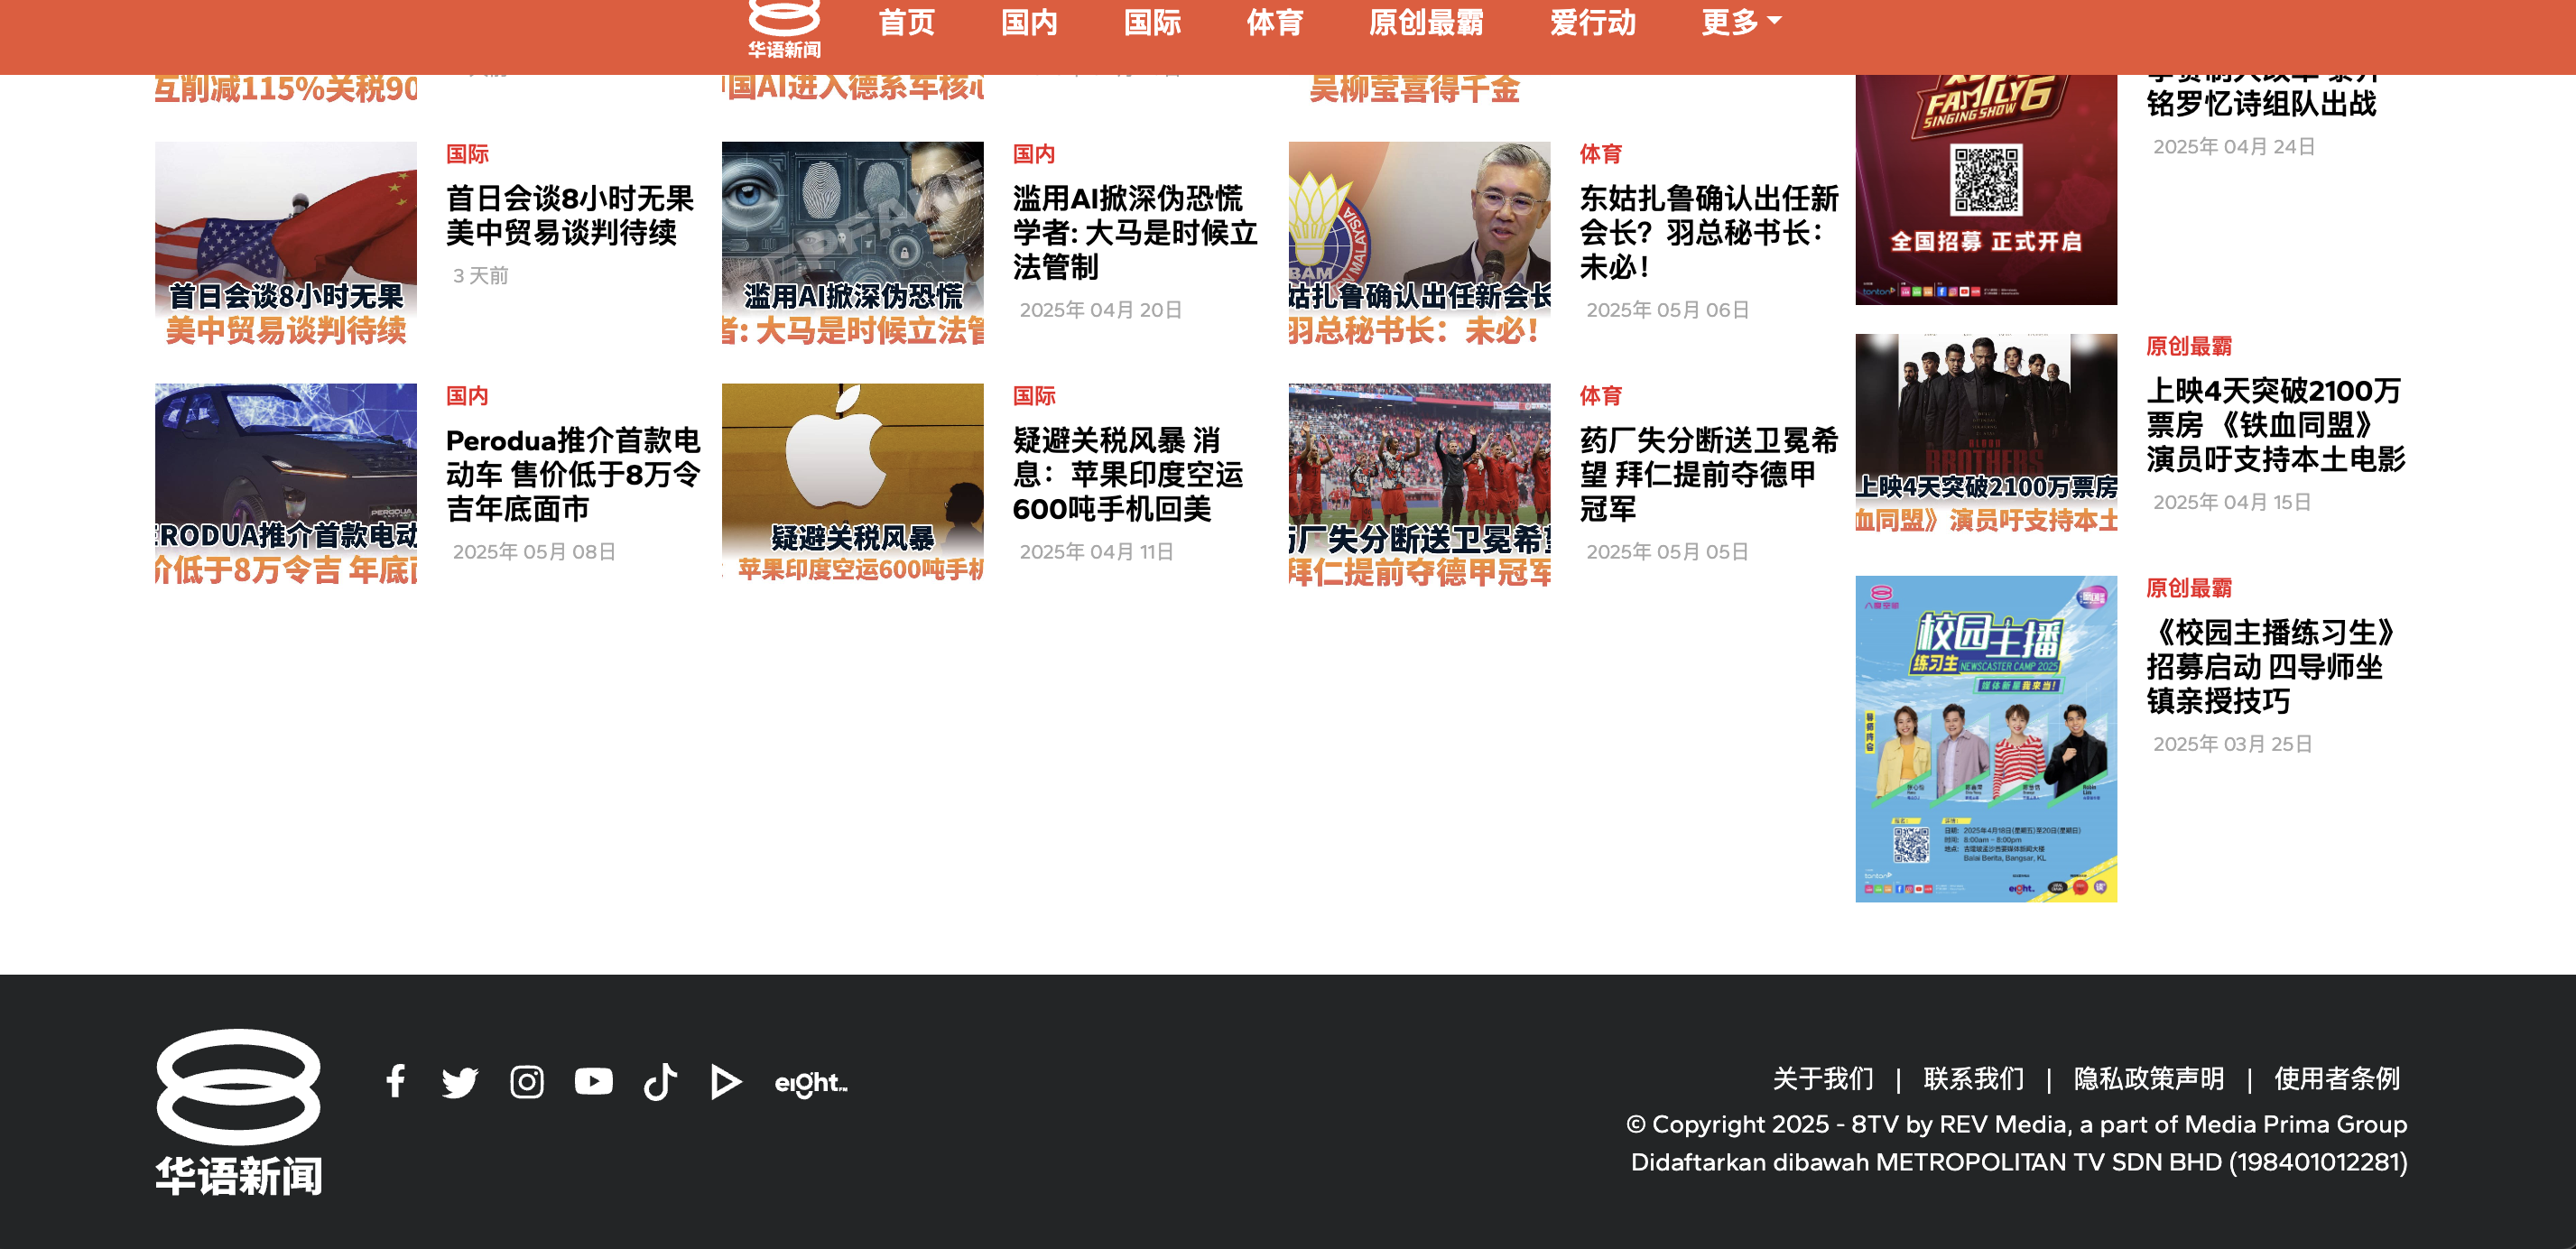Image resolution: width=2576 pixels, height=1249 pixels.
Task: Read article 《校园主播练习生》招募启动 headline
Action: 2272,667
